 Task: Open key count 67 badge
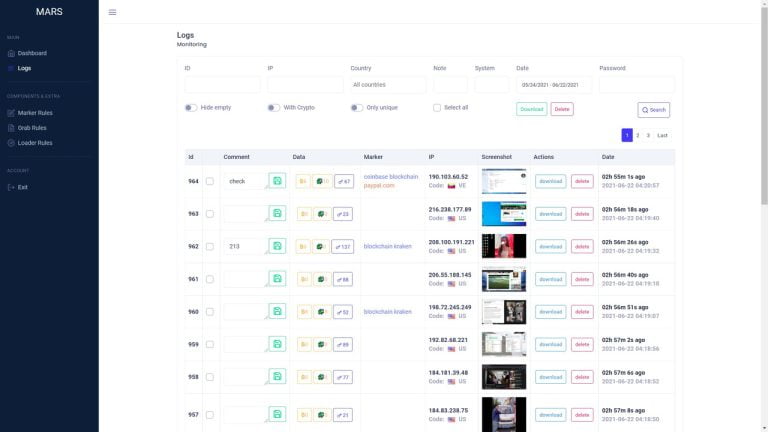point(344,181)
